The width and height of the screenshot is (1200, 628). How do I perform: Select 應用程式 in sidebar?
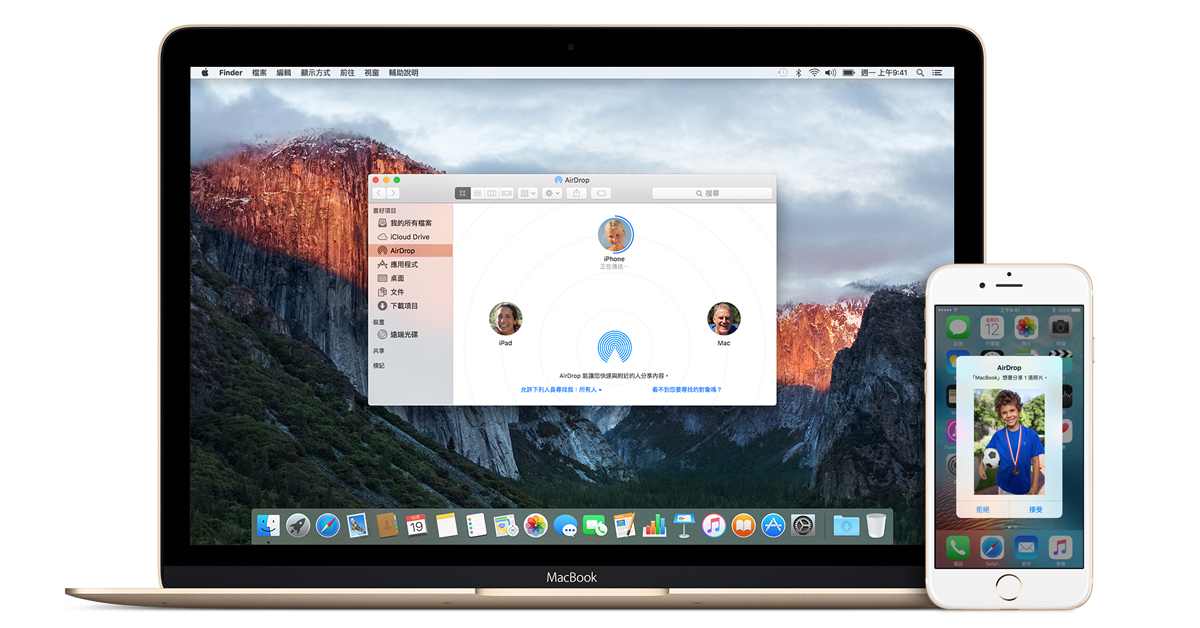coord(411,265)
